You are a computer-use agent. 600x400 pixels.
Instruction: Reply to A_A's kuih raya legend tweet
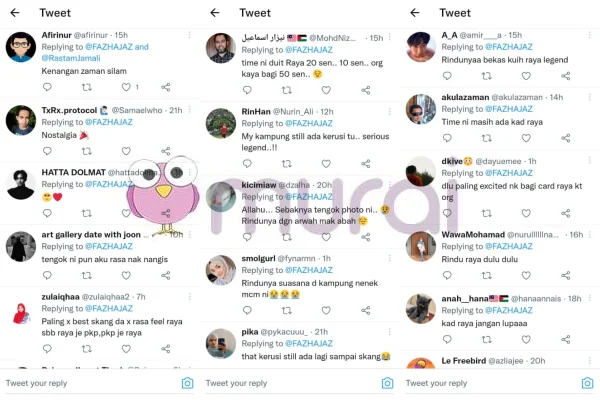(x=447, y=76)
